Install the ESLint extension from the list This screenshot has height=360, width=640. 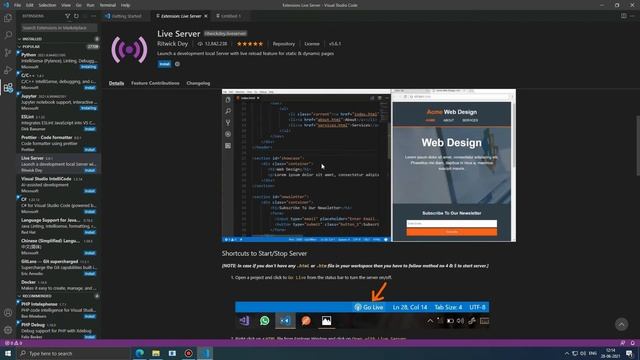(90, 129)
